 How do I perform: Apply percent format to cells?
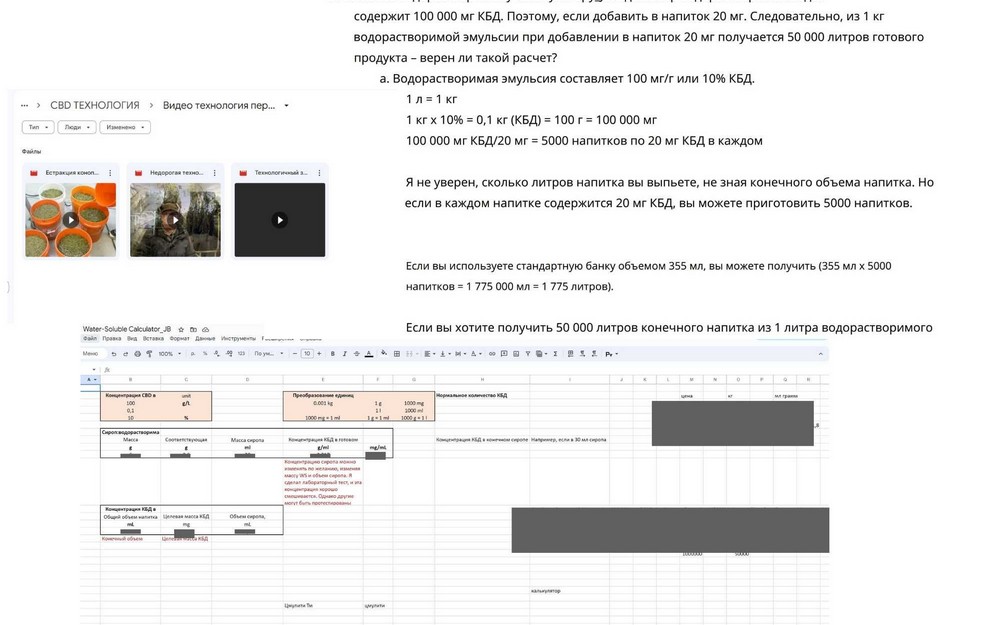pos(205,354)
